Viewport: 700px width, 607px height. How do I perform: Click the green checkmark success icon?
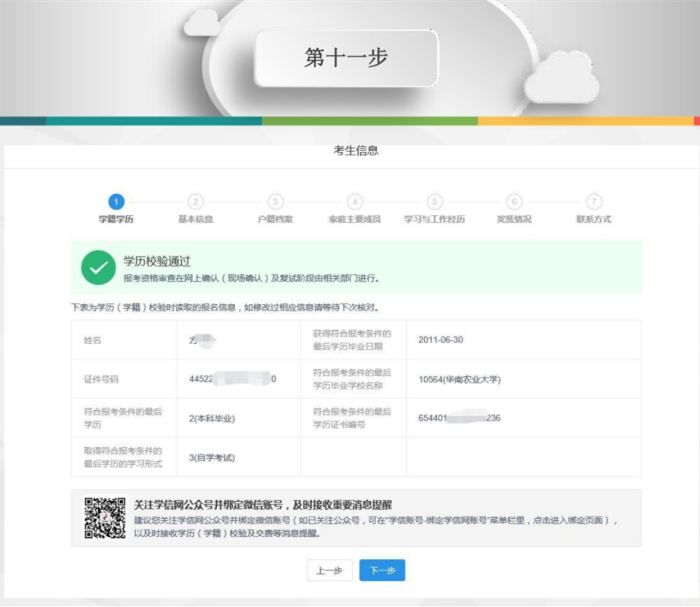(x=97, y=268)
